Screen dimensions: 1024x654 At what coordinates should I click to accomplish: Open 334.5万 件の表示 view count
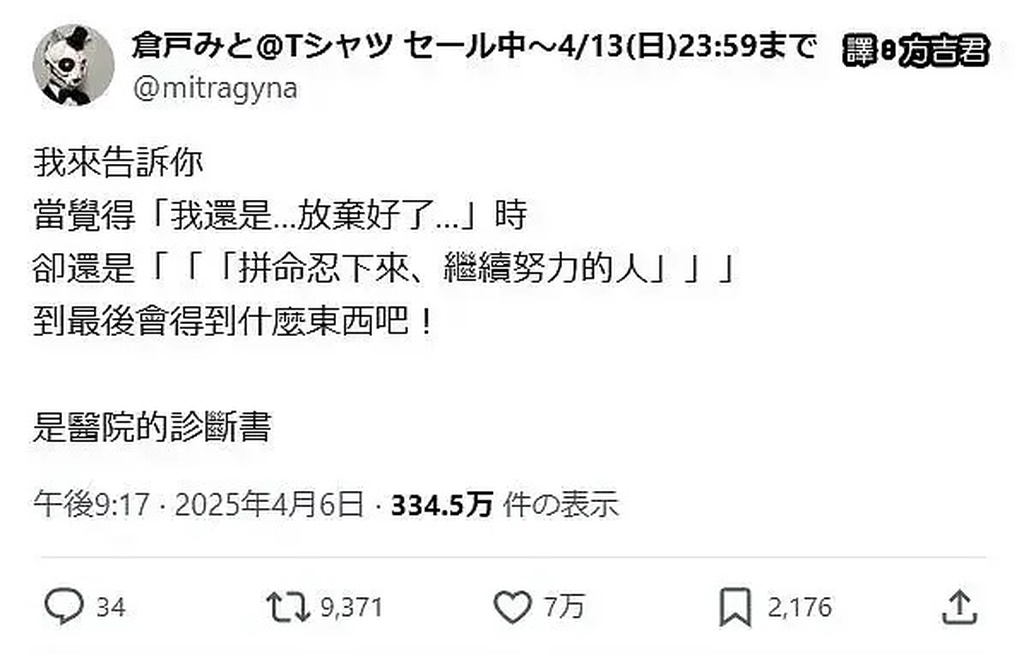[504, 504]
